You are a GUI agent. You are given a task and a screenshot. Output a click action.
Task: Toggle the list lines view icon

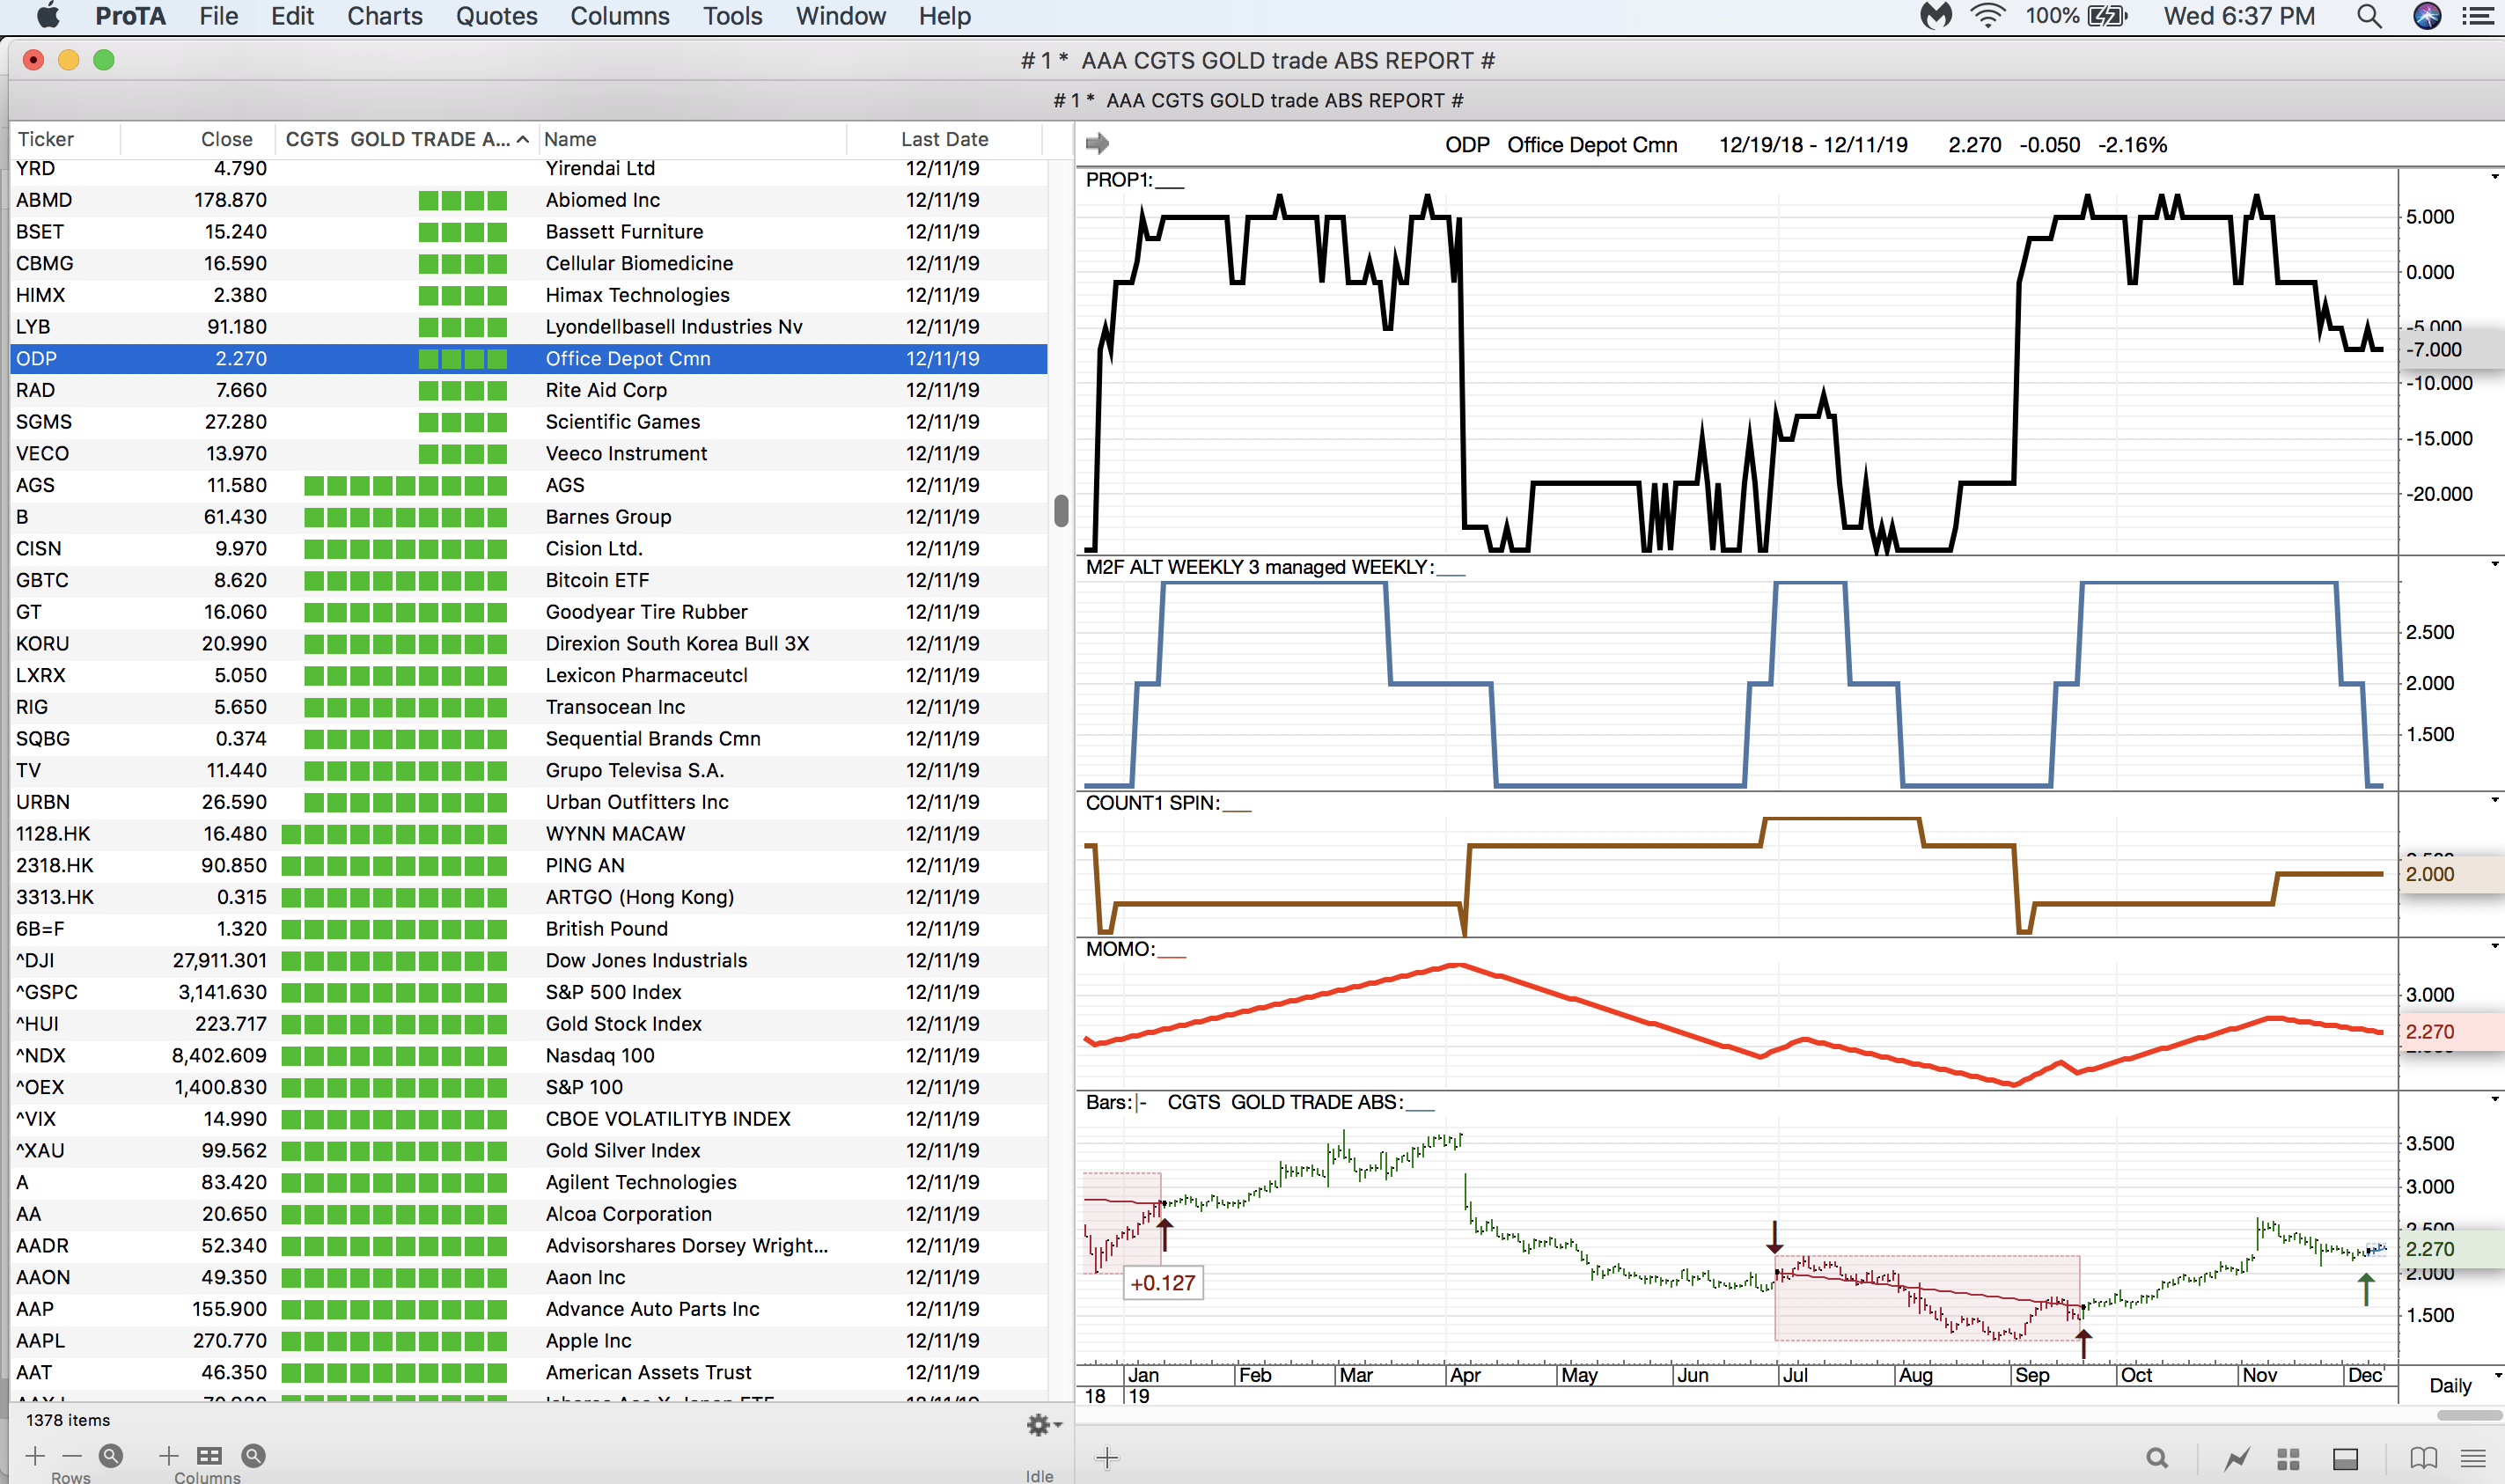(2473, 1459)
